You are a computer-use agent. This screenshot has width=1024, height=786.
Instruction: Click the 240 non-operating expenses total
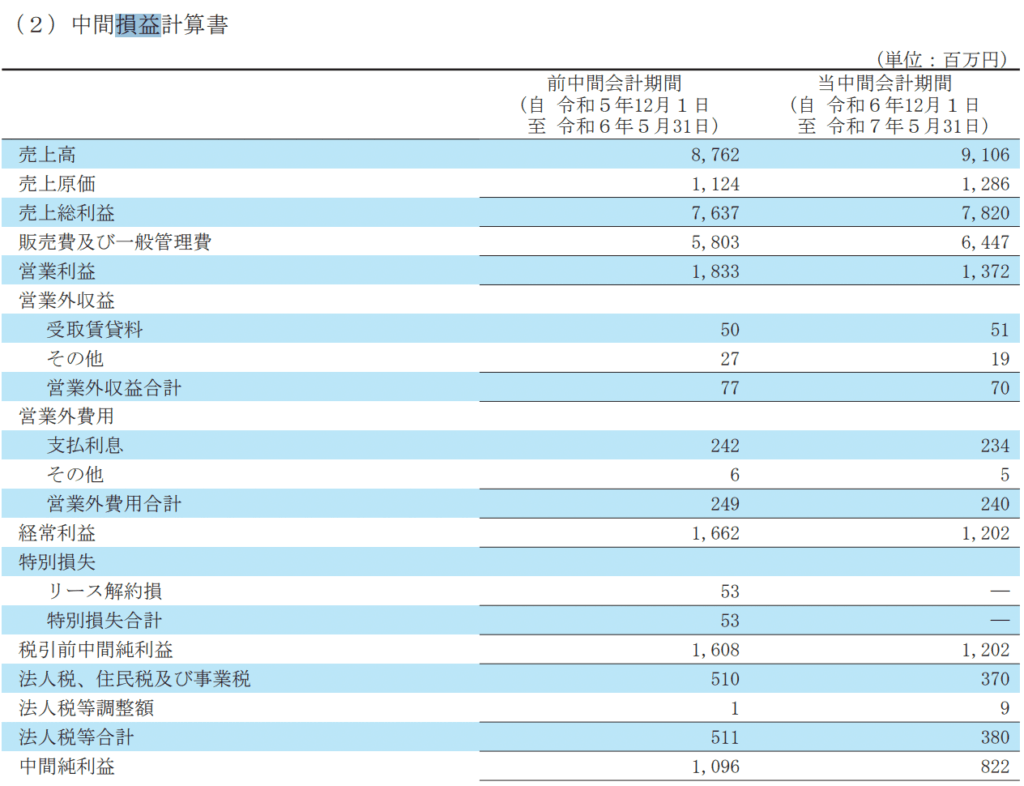995,504
